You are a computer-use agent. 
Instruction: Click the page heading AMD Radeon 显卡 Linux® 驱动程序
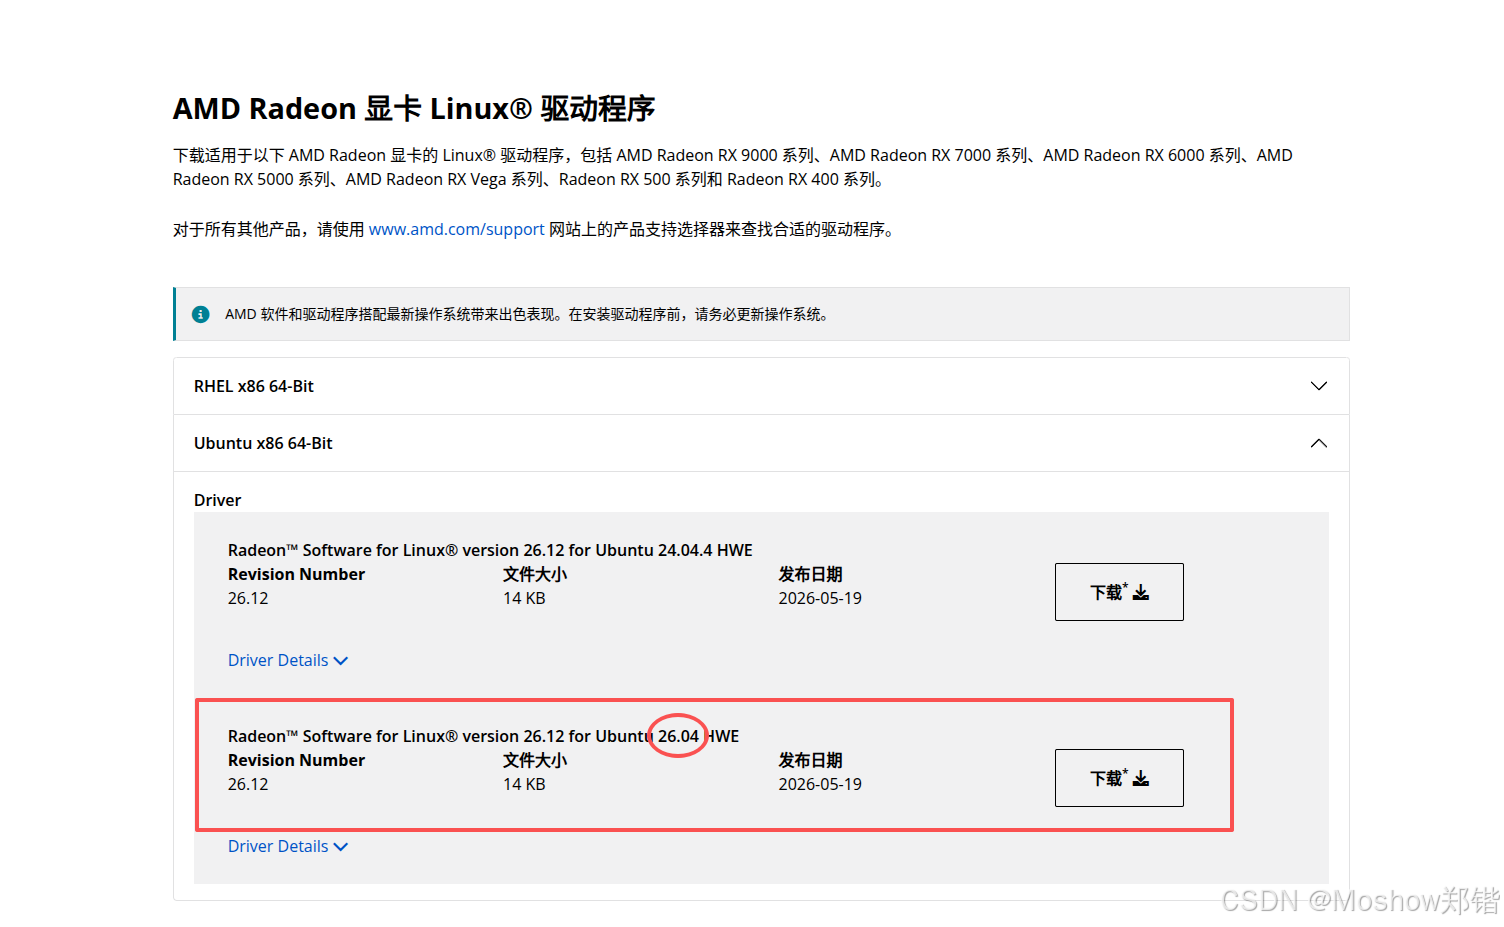pos(414,108)
